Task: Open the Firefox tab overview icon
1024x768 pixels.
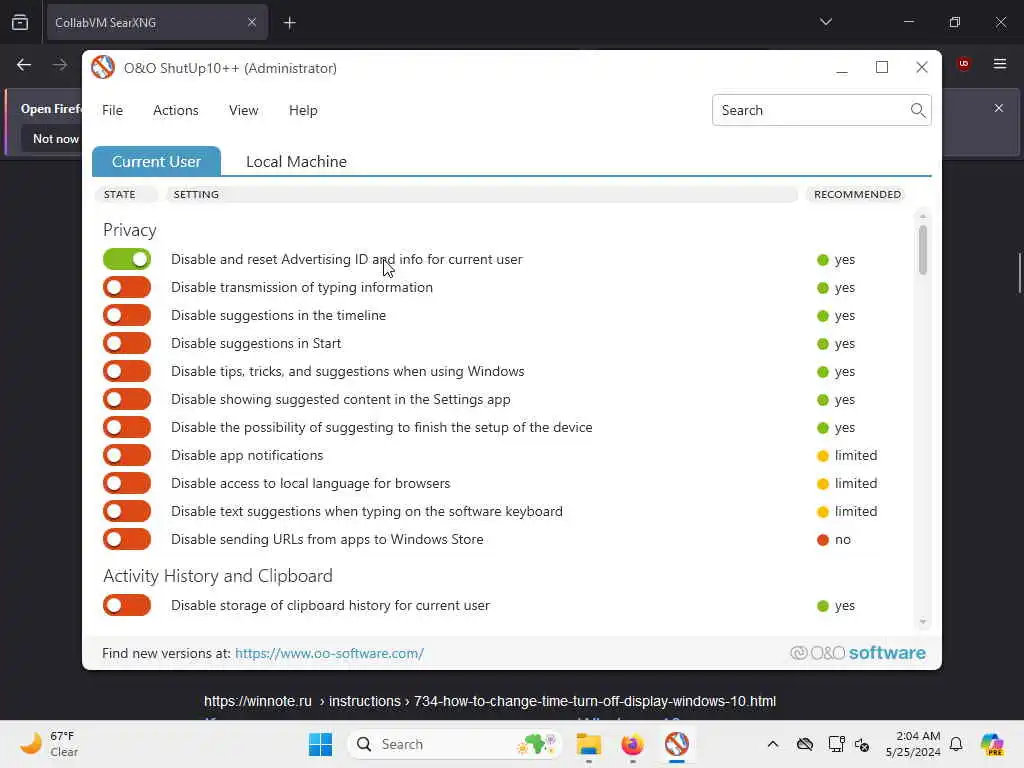Action: pyautogui.click(x=20, y=22)
